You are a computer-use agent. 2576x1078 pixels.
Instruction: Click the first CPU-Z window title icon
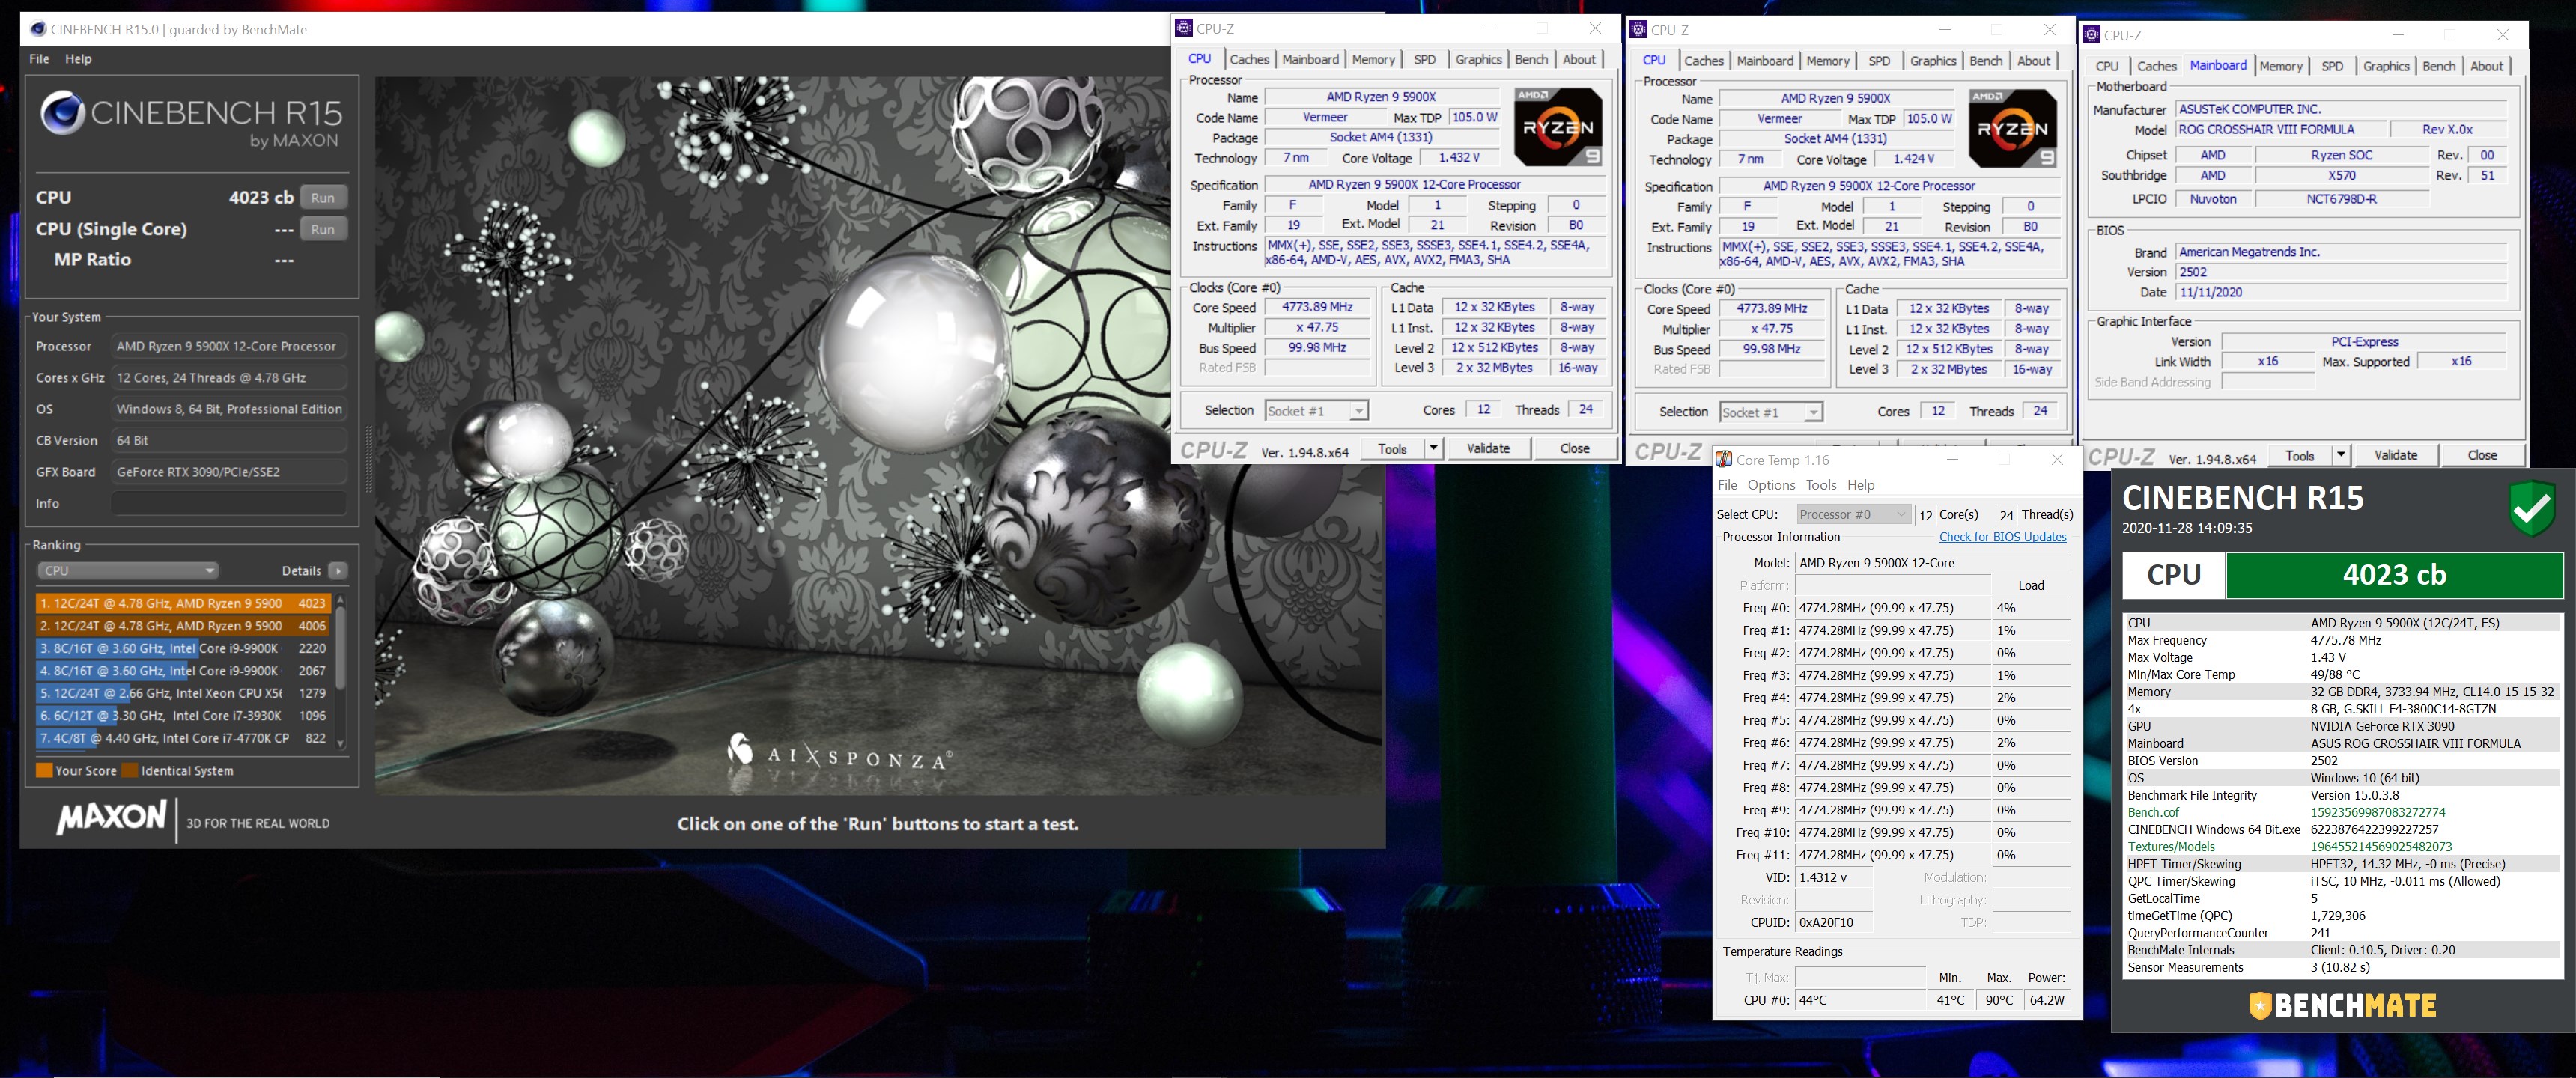[x=1184, y=28]
